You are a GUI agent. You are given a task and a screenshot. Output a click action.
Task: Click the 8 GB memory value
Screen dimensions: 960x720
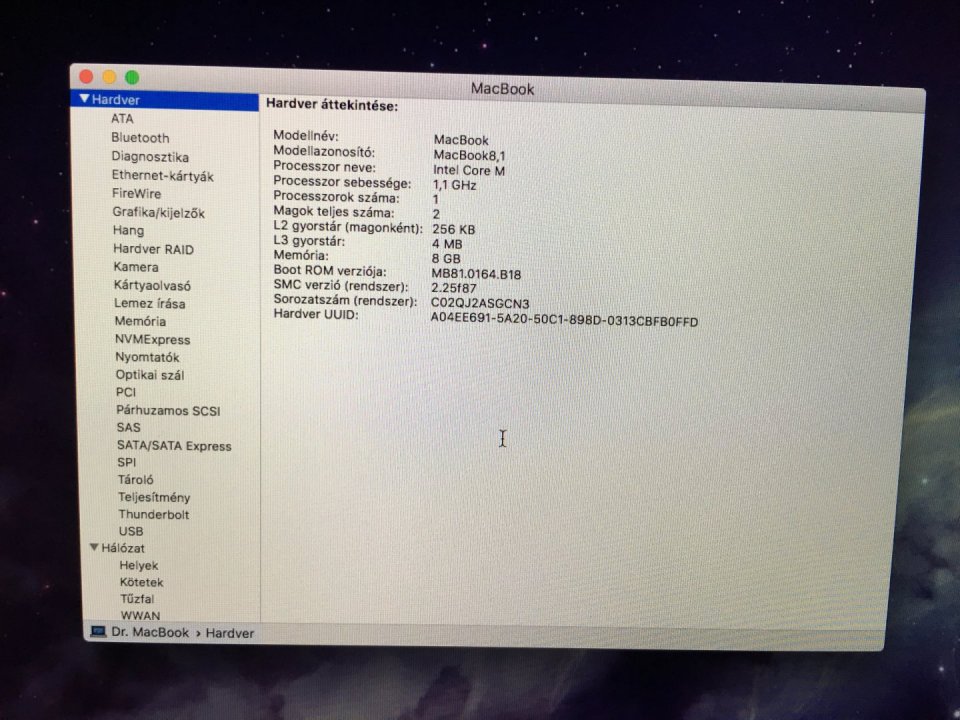coord(446,258)
